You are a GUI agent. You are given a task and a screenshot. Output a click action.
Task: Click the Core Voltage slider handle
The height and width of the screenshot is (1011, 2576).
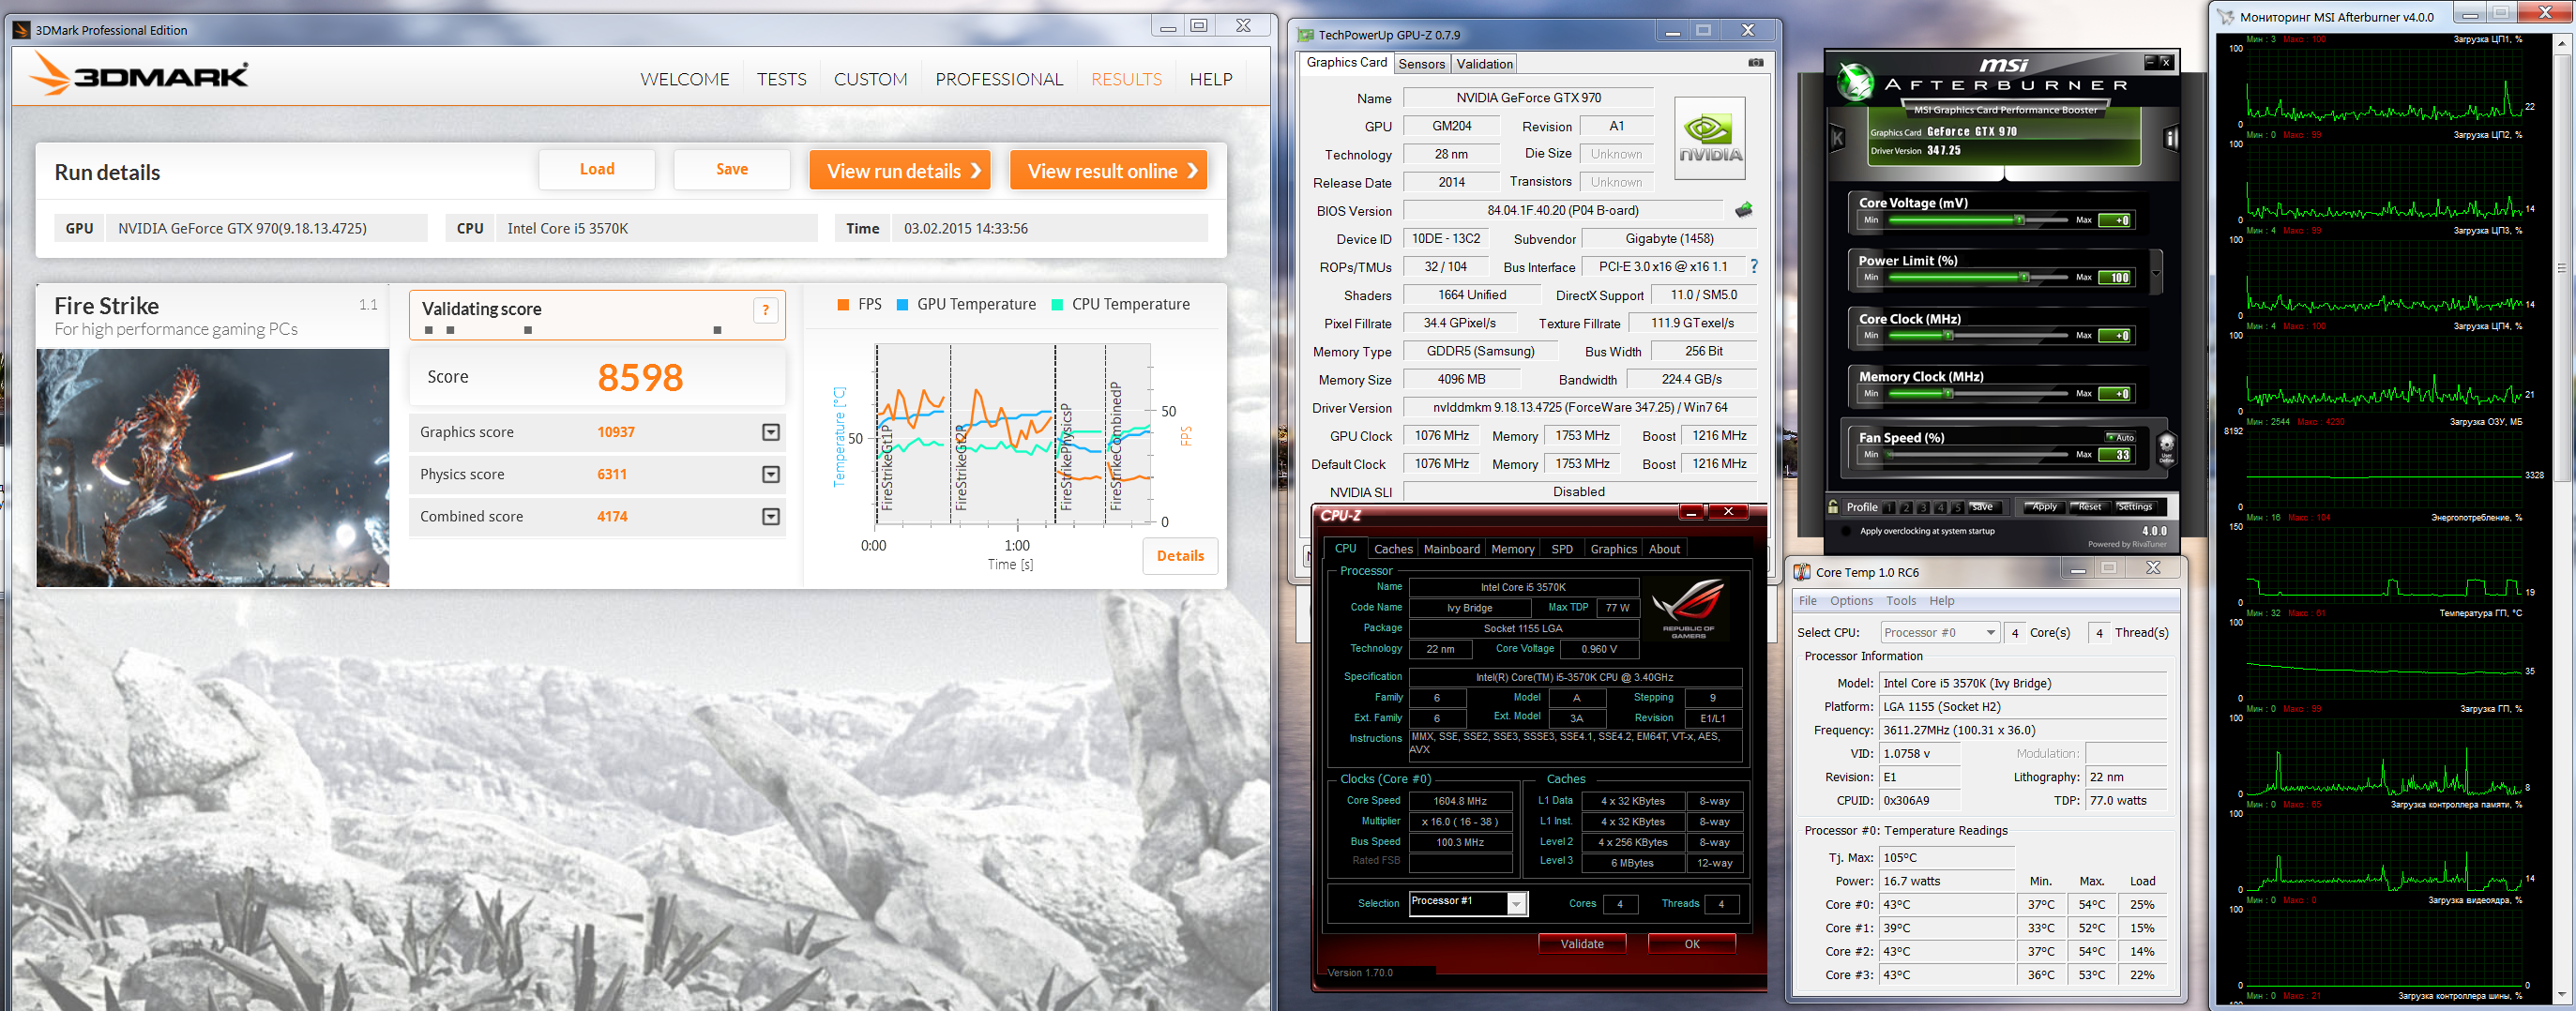point(2019,220)
